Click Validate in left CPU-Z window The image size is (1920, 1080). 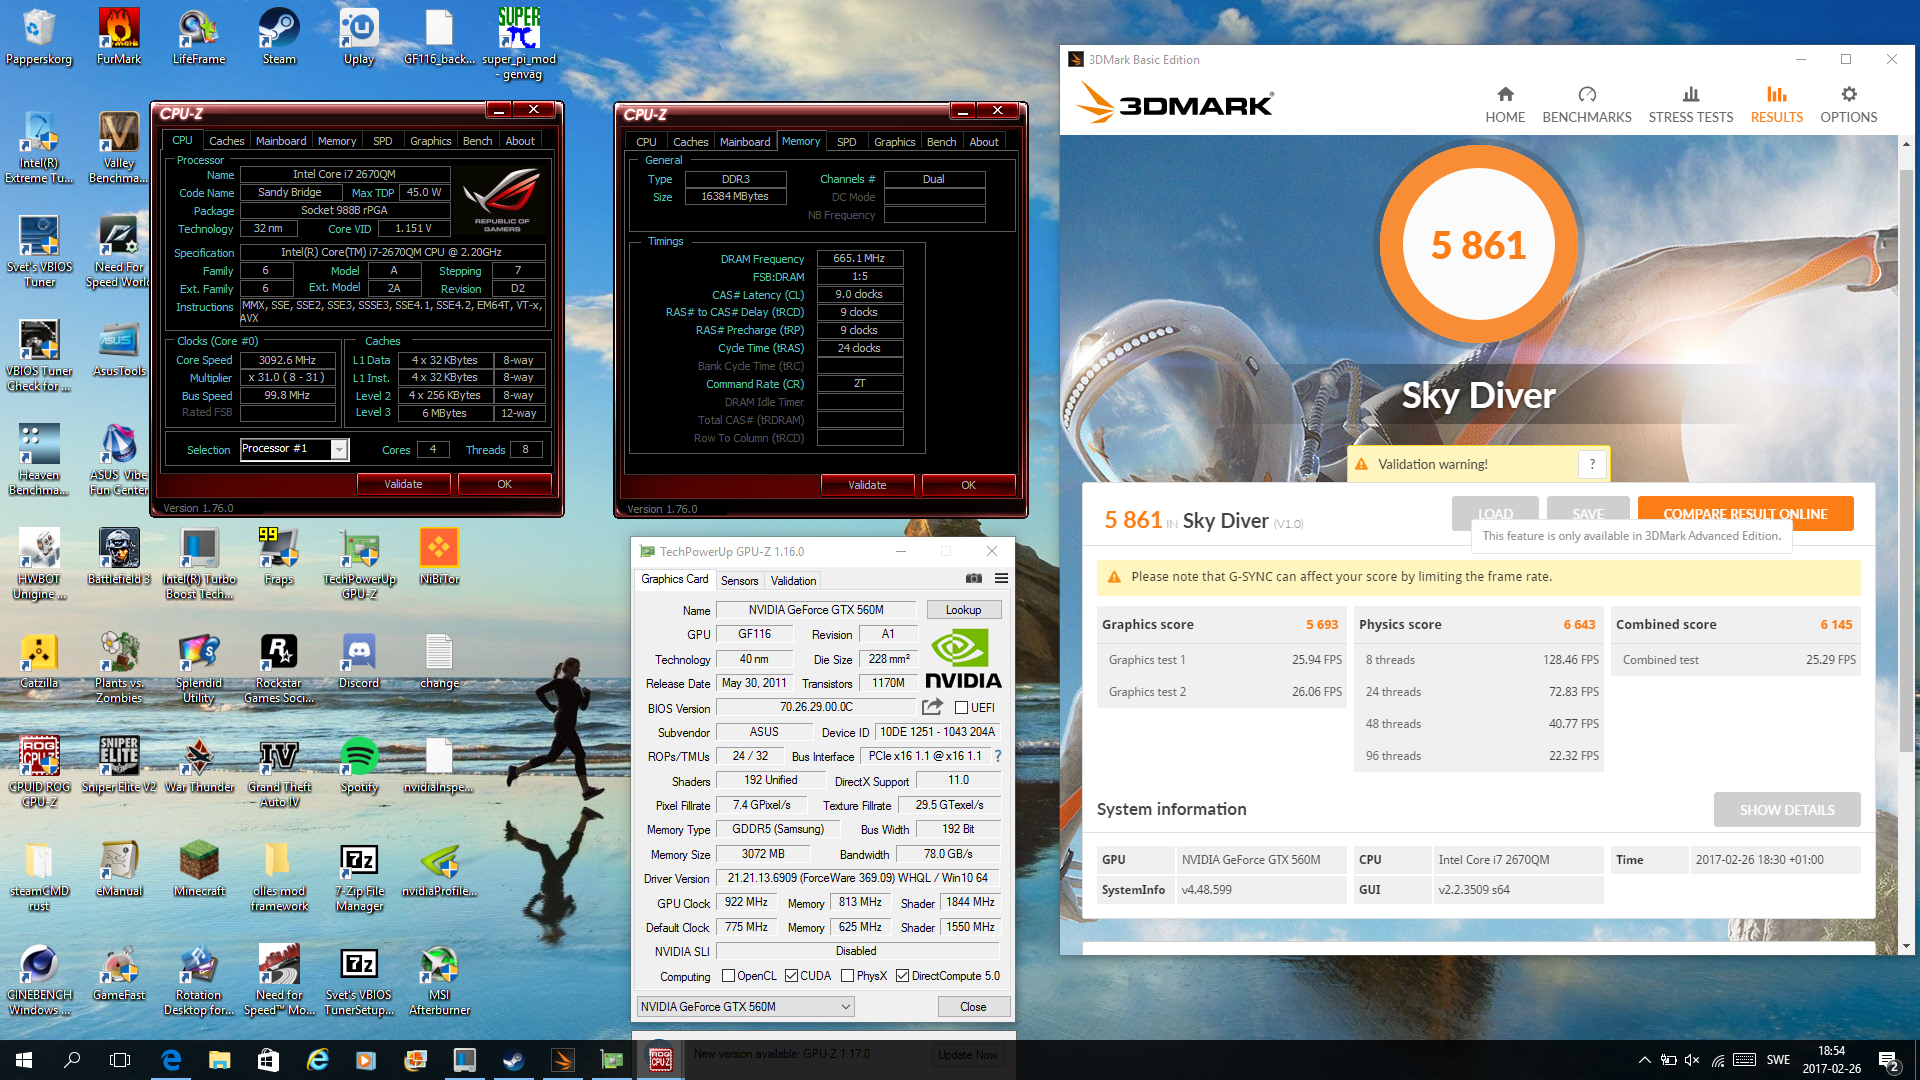click(403, 484)
